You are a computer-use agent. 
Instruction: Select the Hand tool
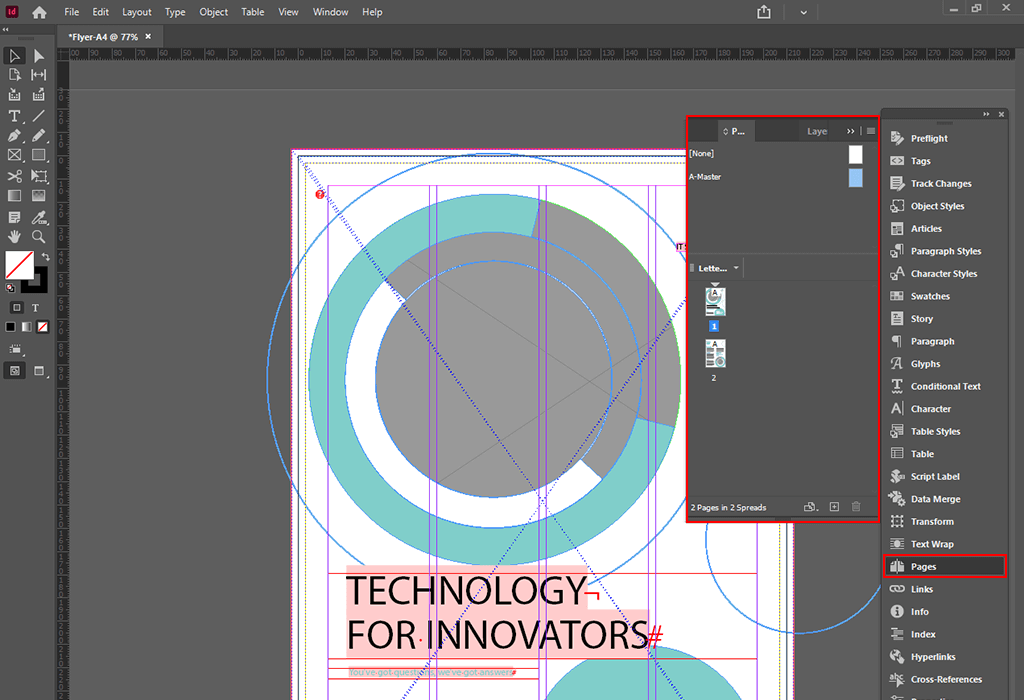coord(14,237)
